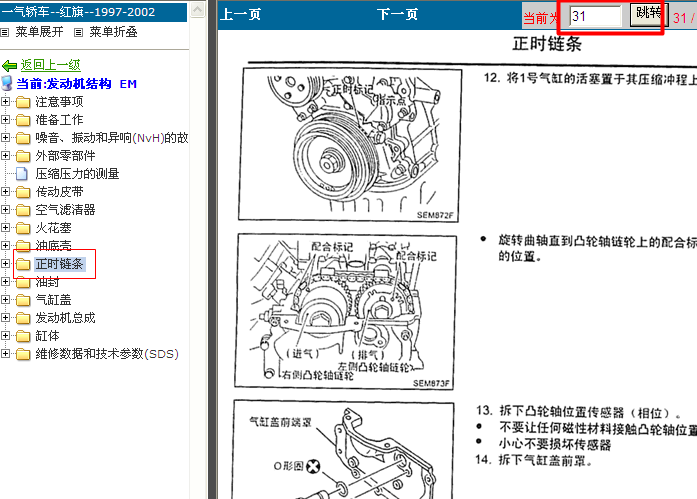Click the 油封 folder icon
697x499 pixels.
23,283
